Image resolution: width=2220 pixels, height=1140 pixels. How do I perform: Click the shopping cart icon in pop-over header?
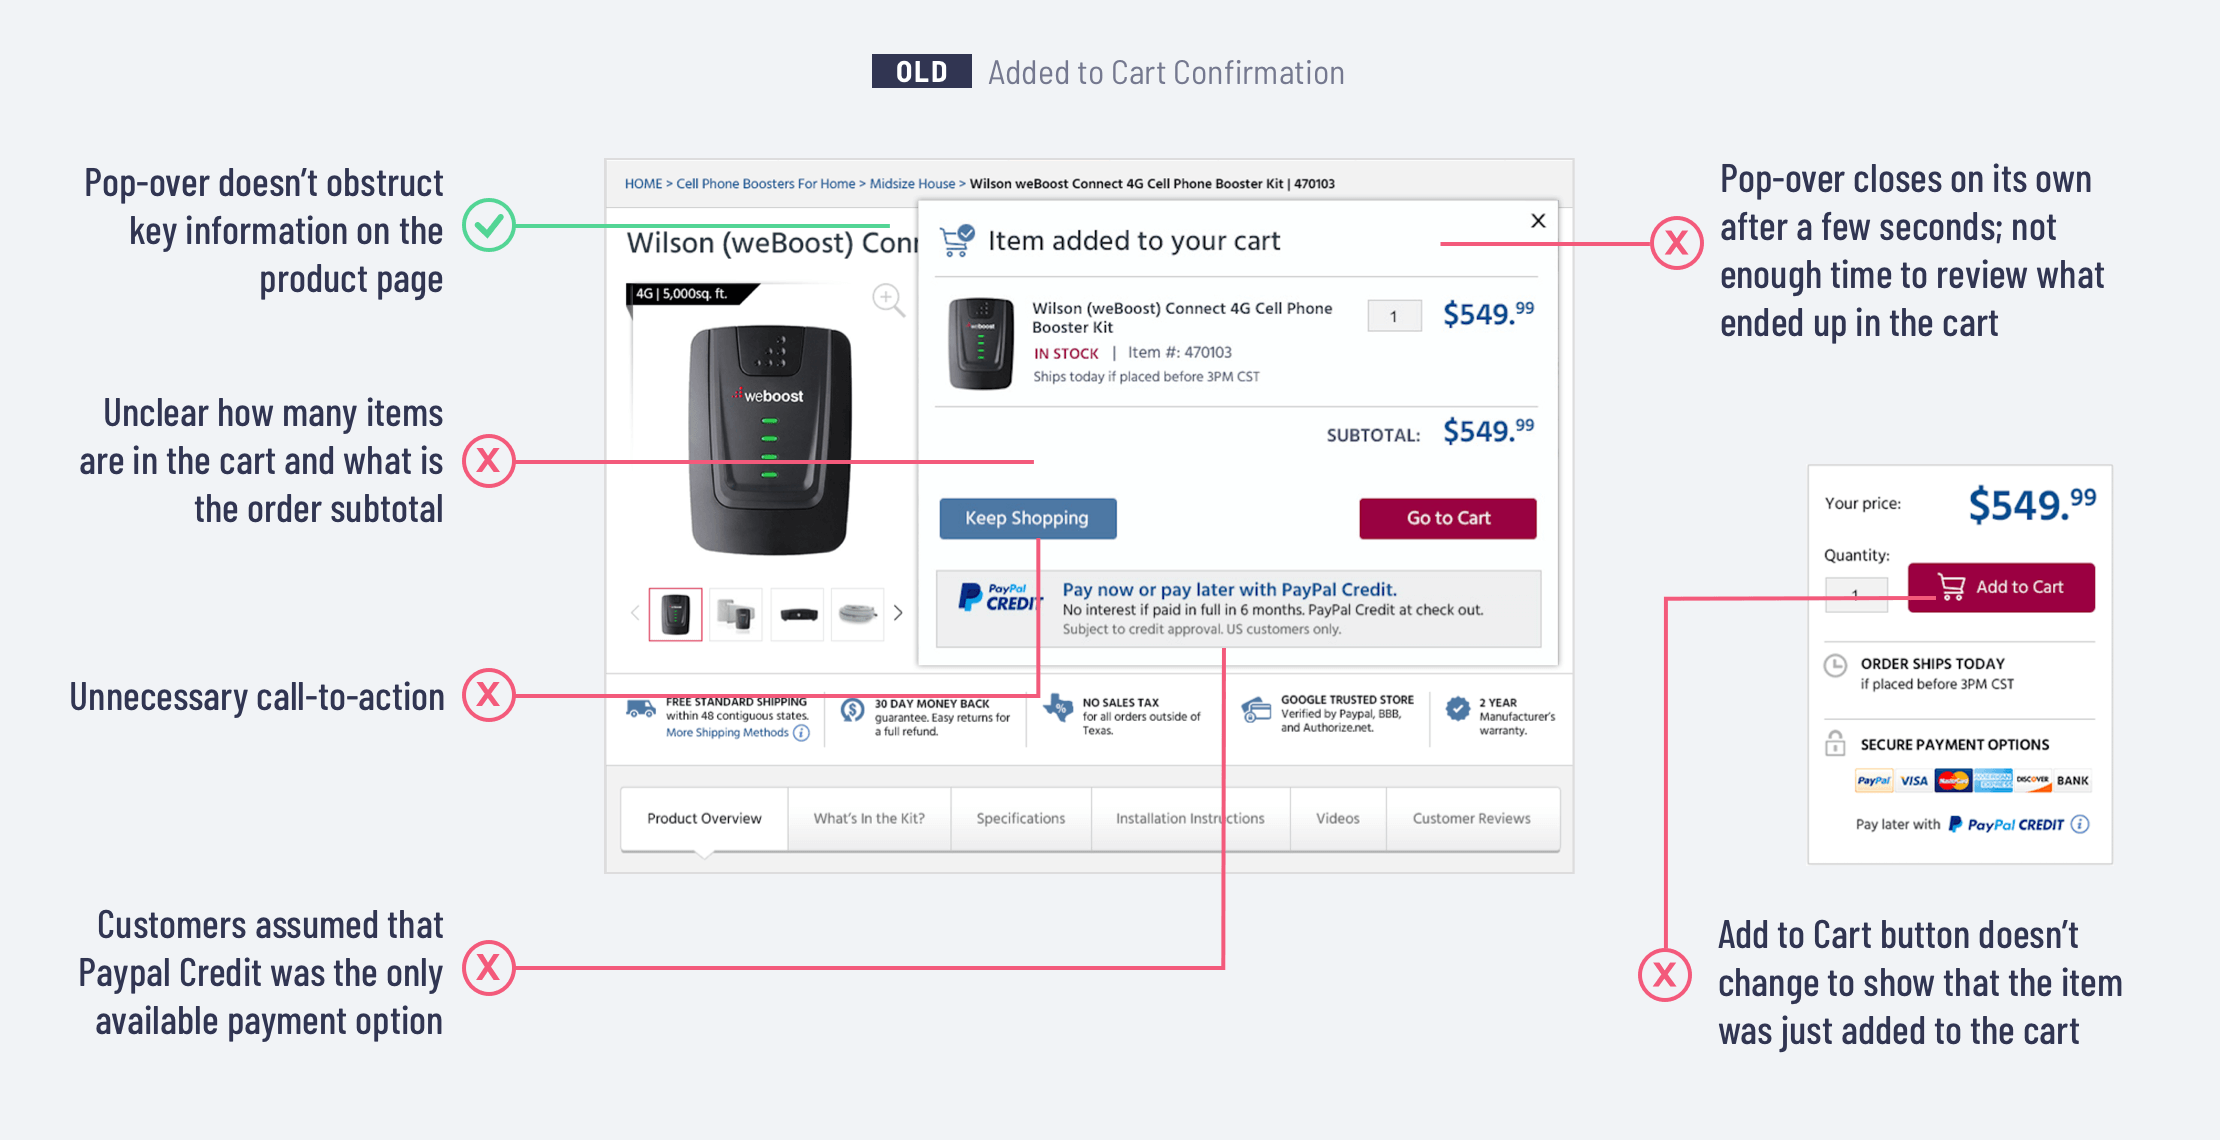coord(957,241)
